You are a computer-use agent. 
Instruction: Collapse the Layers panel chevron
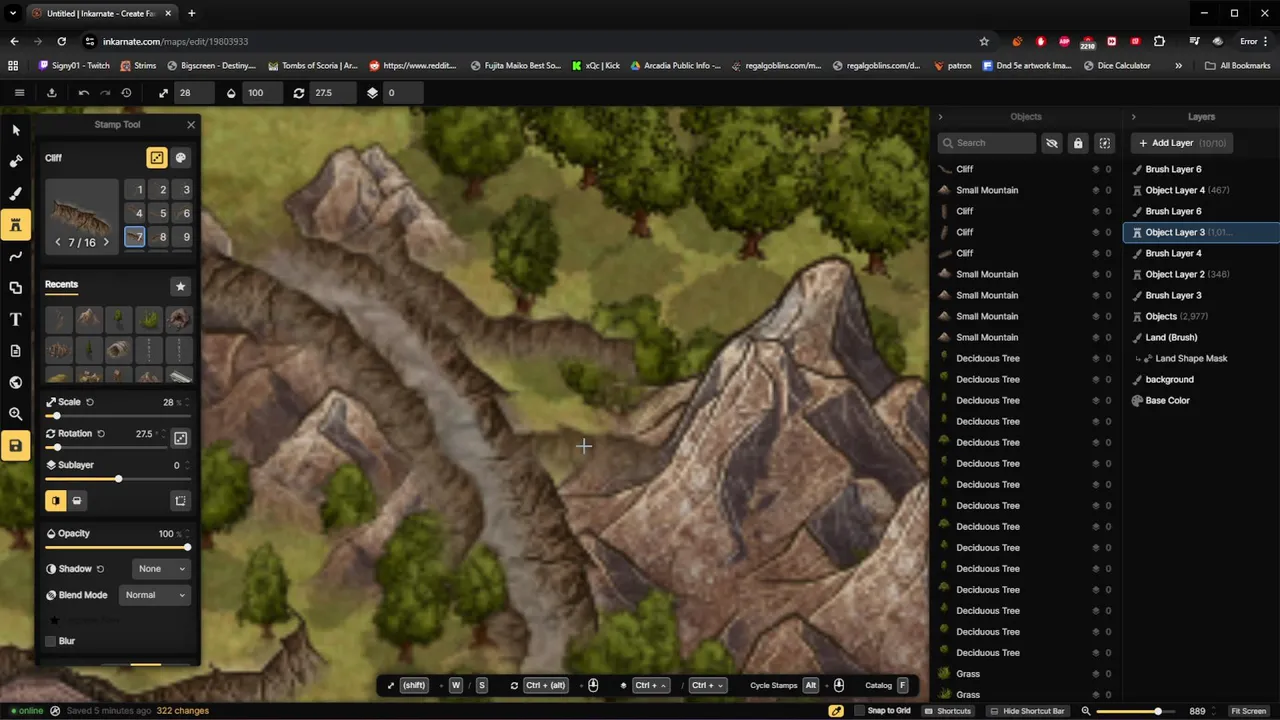coord(1133,117)
